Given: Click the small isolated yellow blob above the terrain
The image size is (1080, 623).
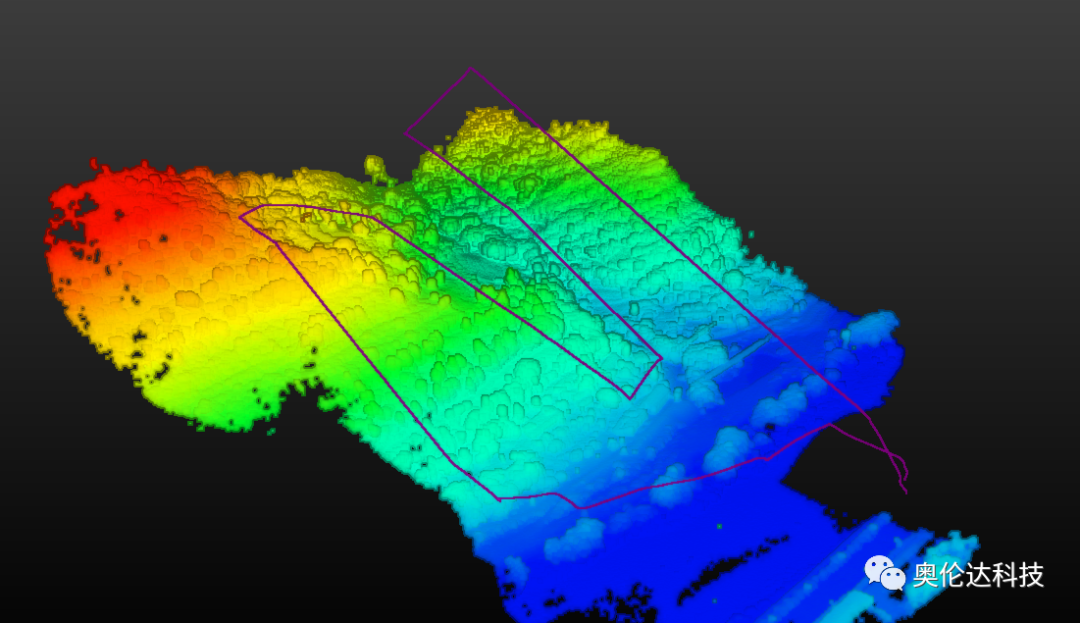Looking at the screenshot, I should 375,166.
